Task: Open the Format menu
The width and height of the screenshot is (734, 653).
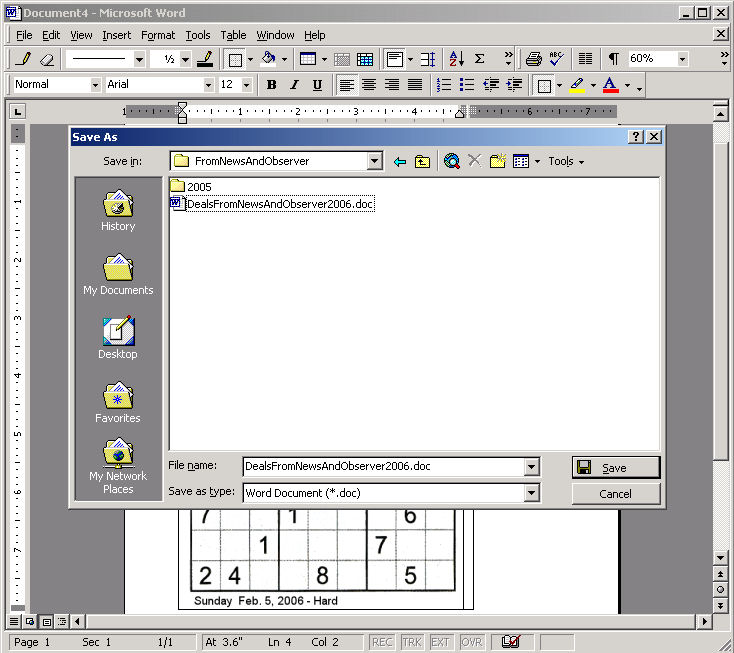Action: [158, 35]
